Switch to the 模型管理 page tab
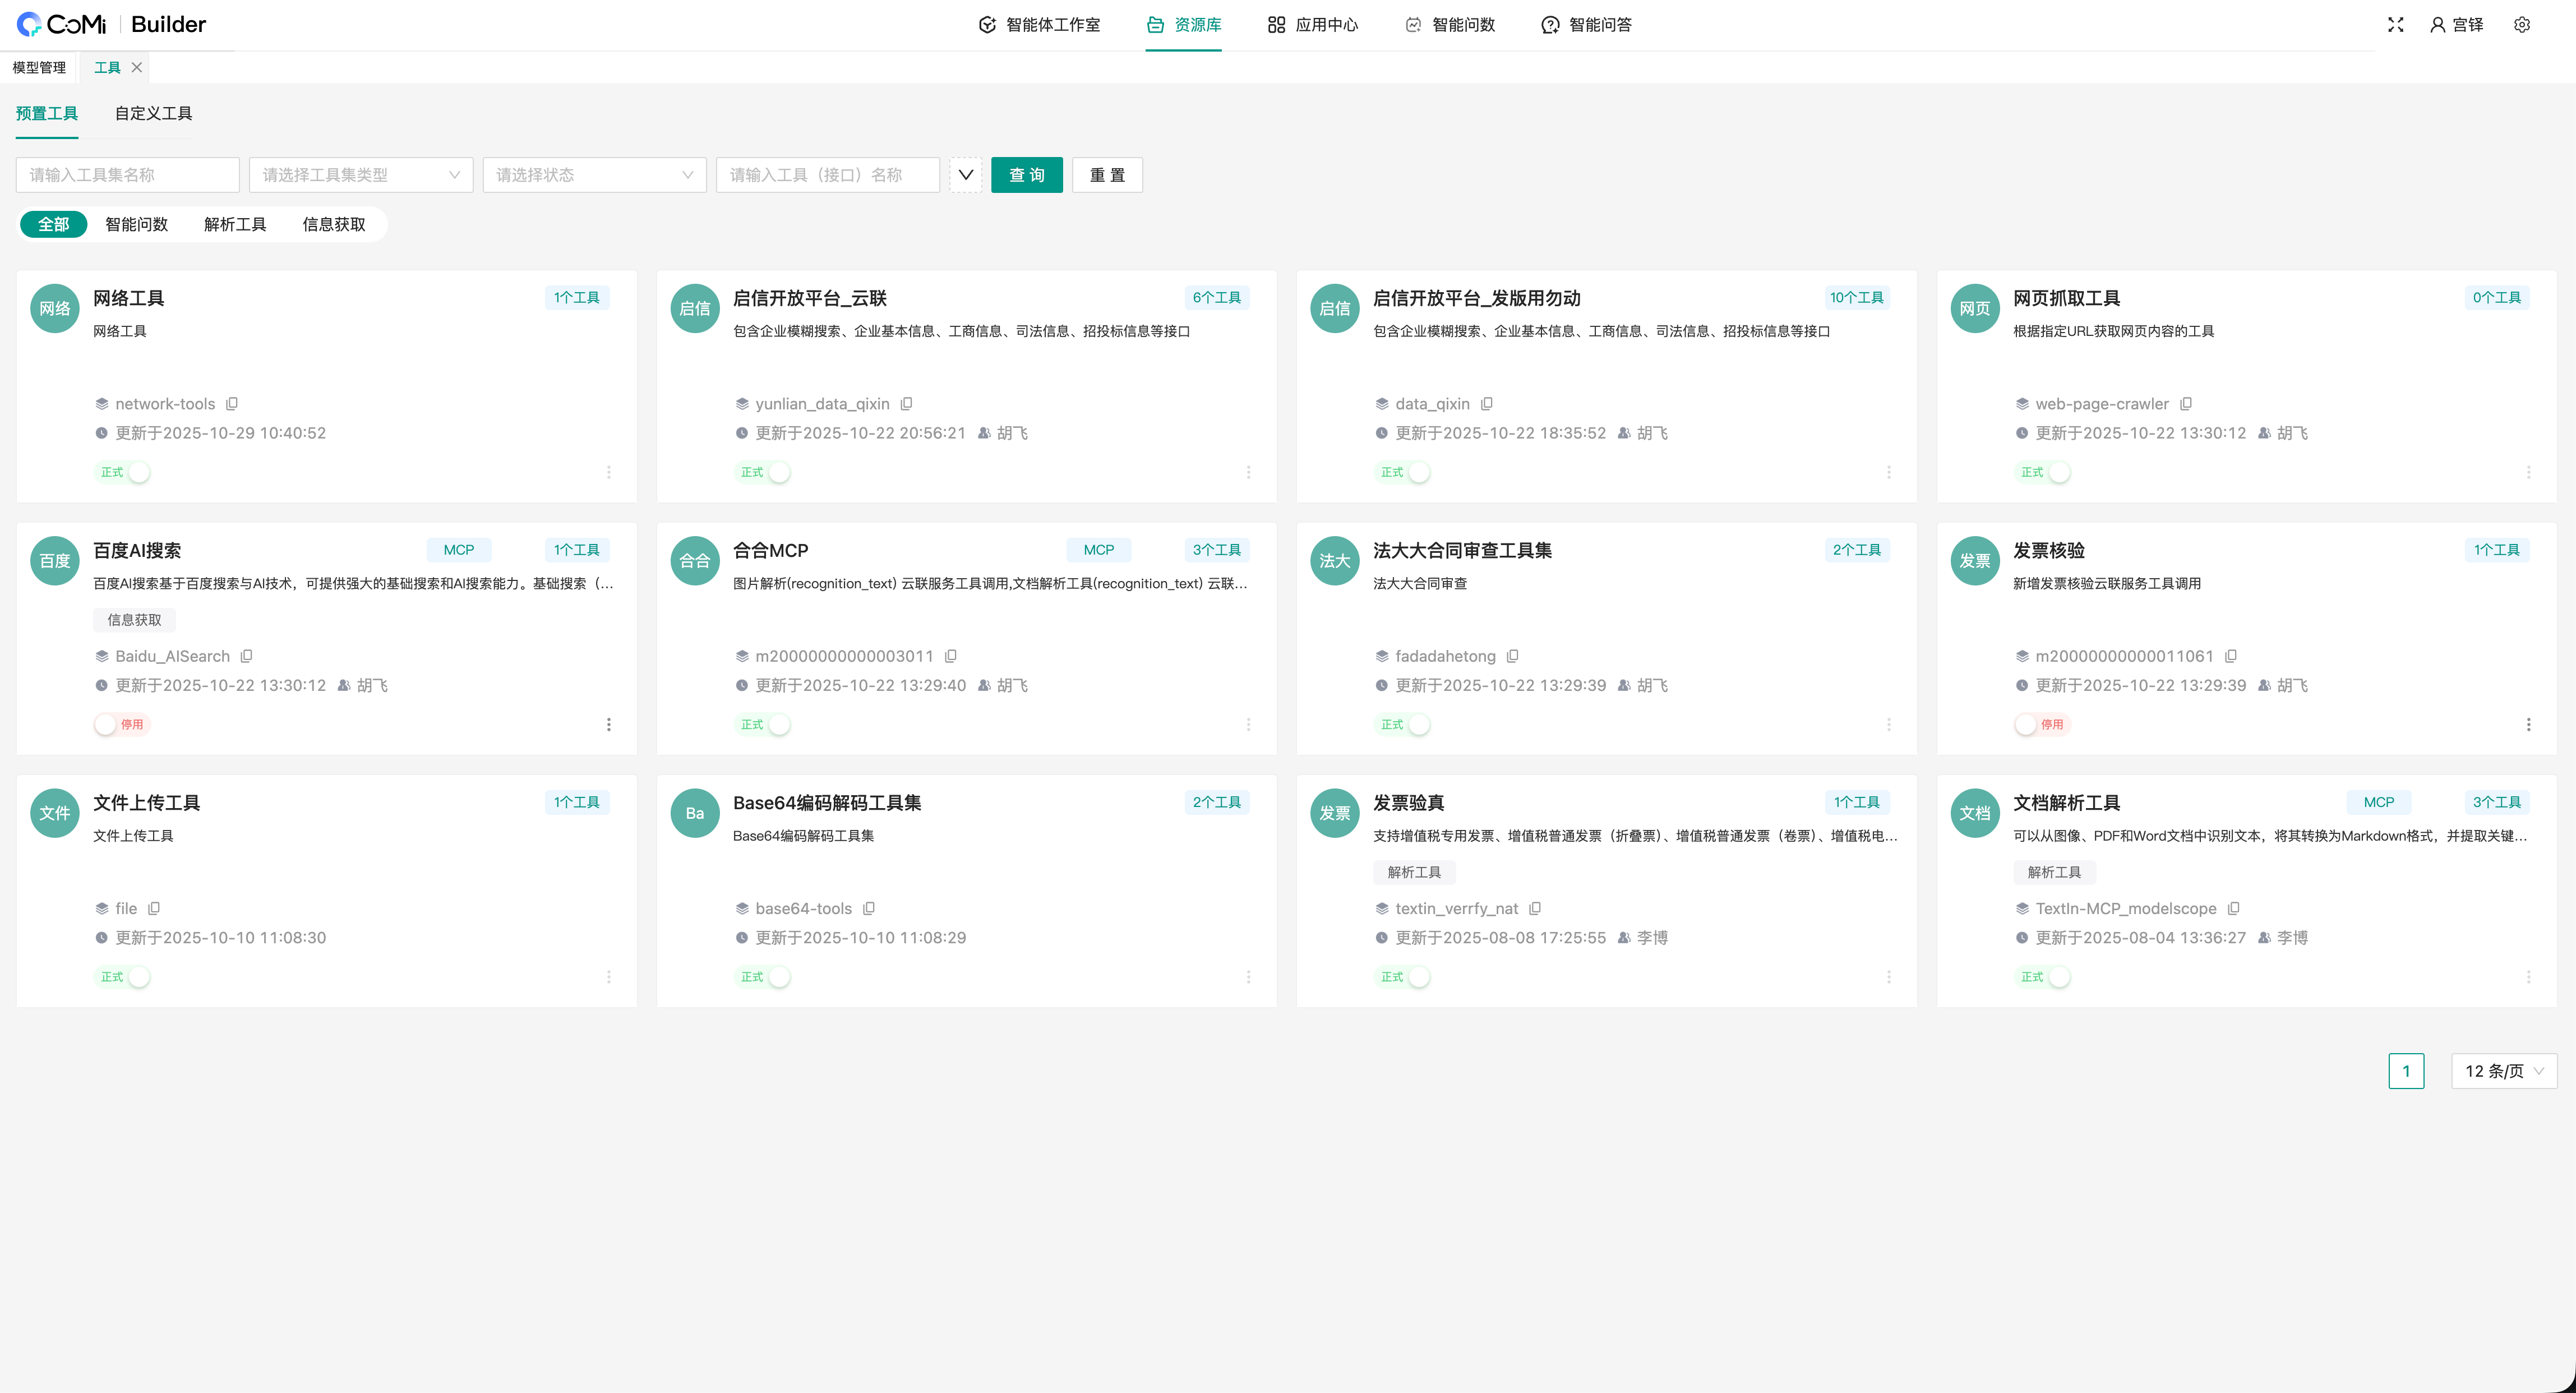The height and width of the screenshot is (1393, 2576). pos(39,67)
